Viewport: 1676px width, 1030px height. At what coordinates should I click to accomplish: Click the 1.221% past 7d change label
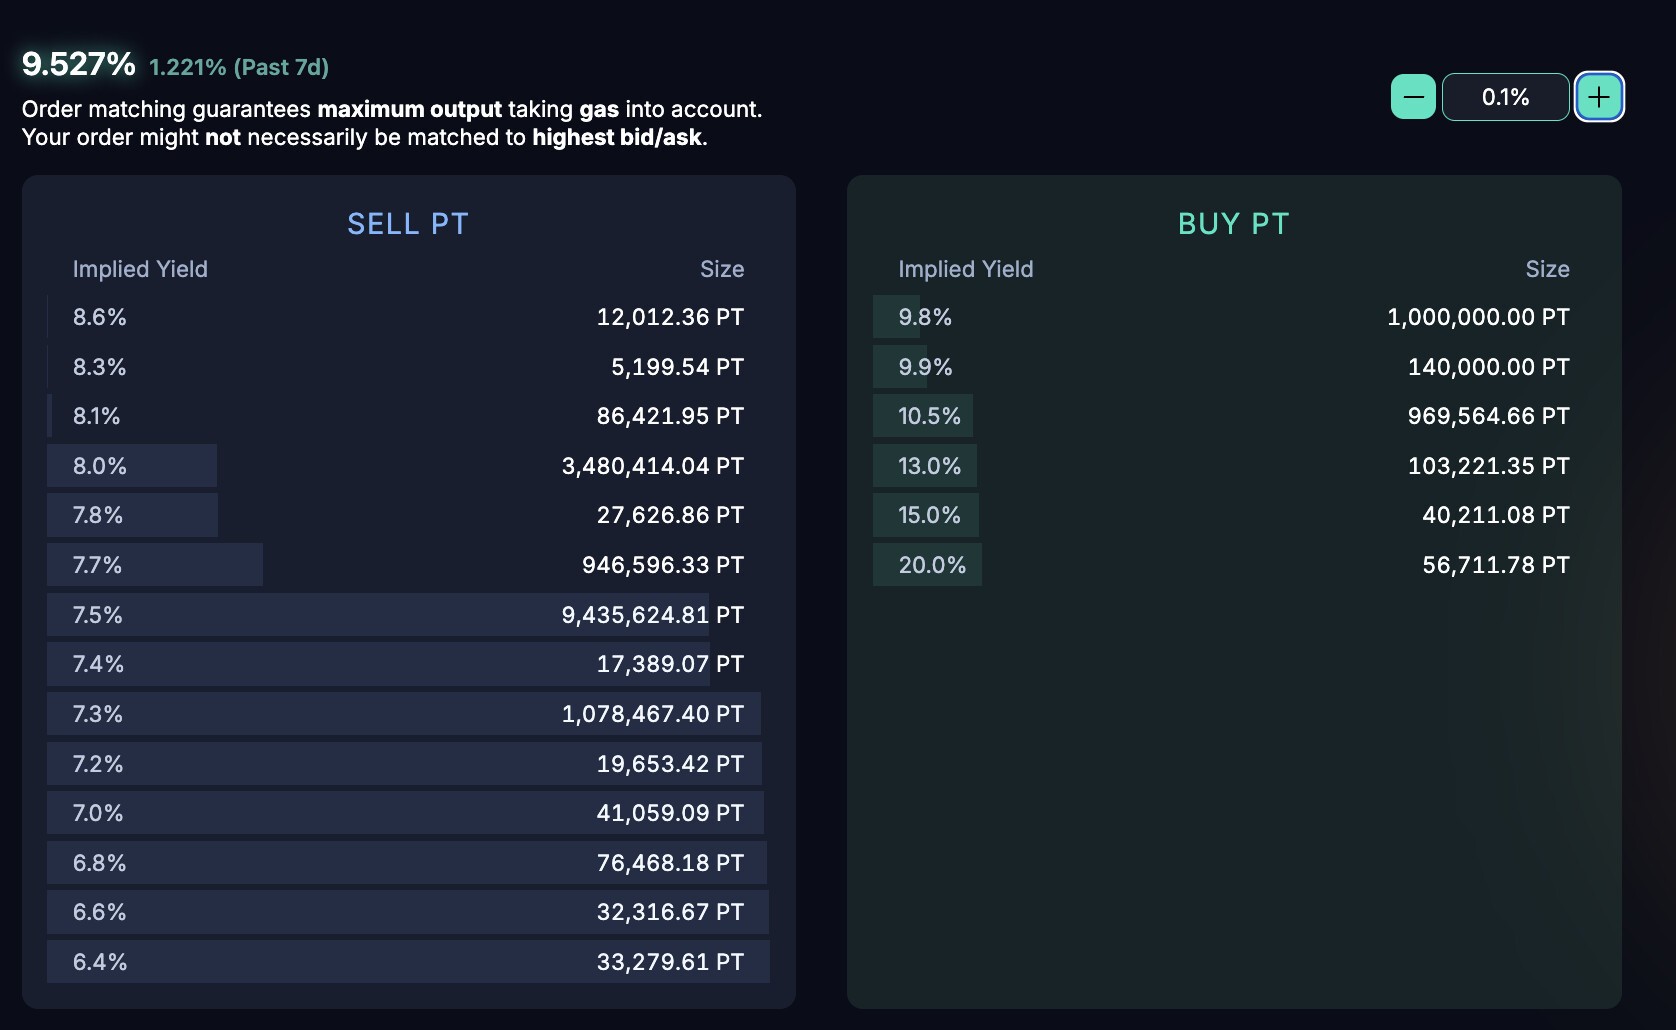(239, 67)
